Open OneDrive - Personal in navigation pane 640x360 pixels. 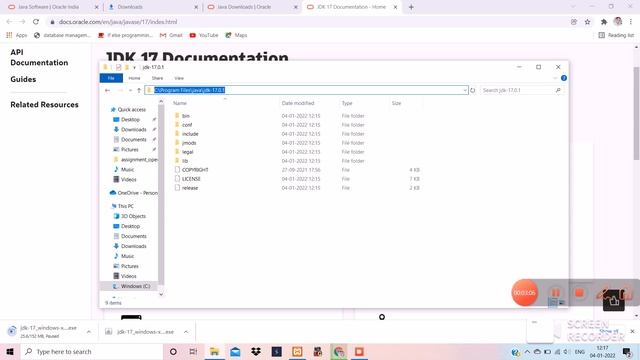(134, 193)
